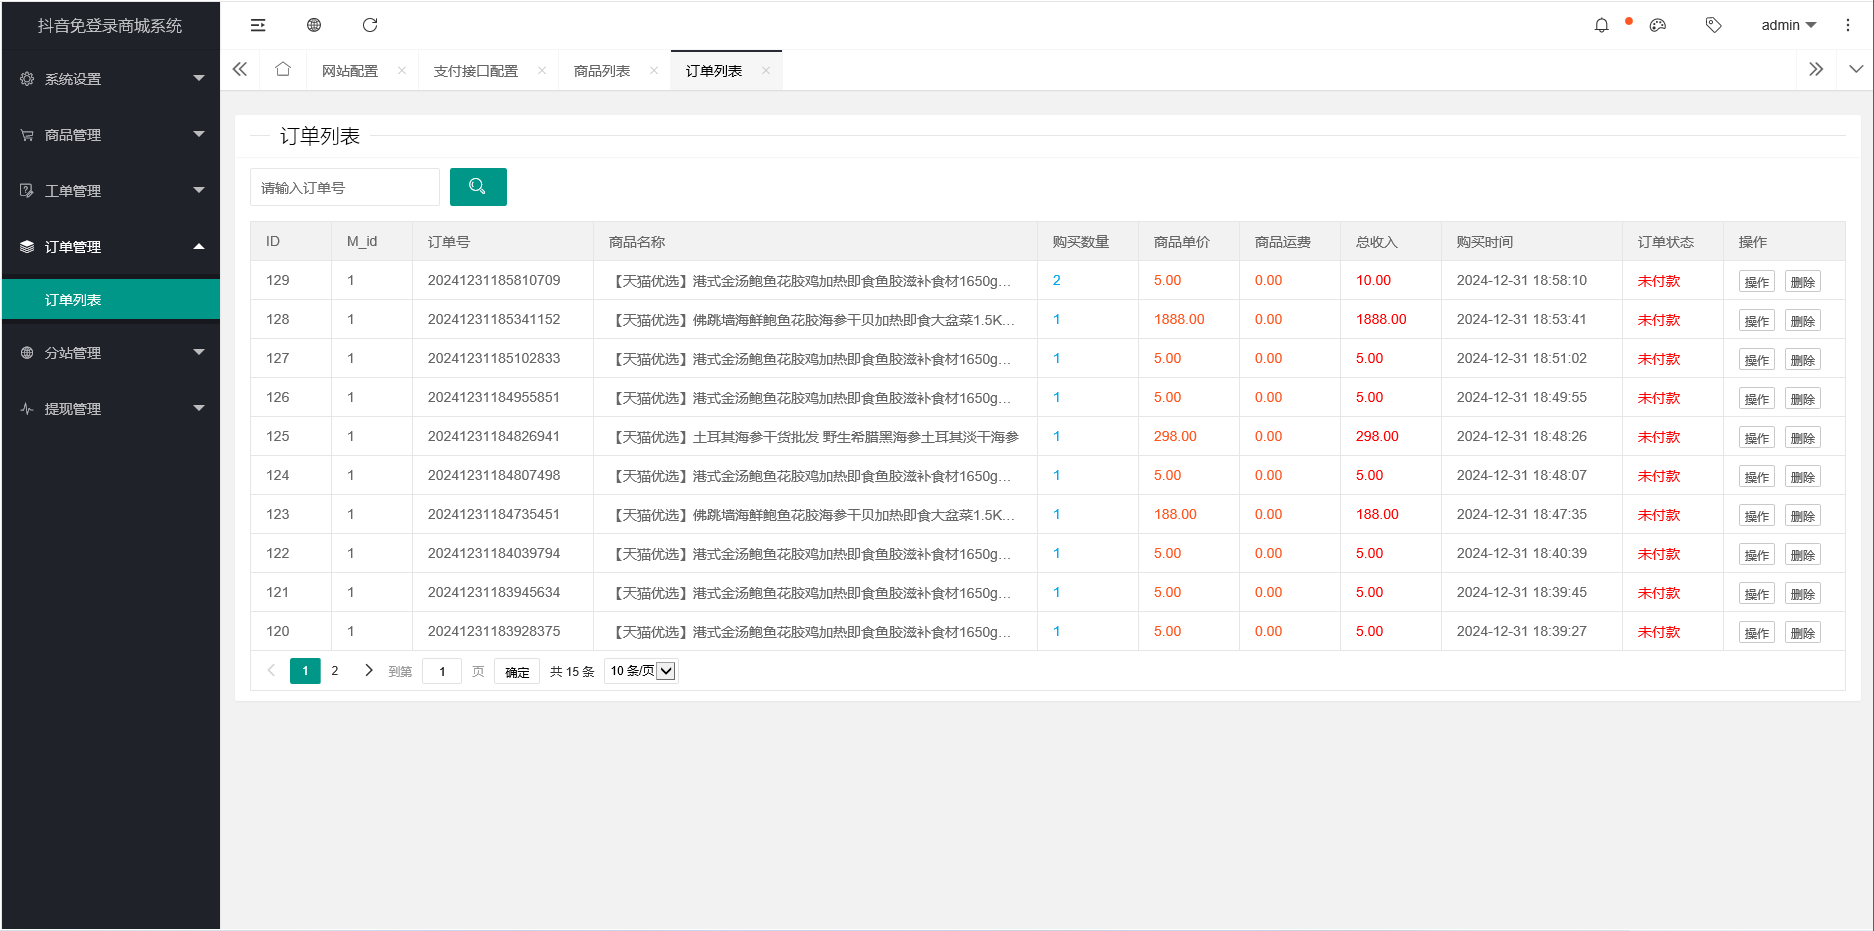Click 删除 for order ID 126
1874x931 pixels.
[x=1803, y=399]
